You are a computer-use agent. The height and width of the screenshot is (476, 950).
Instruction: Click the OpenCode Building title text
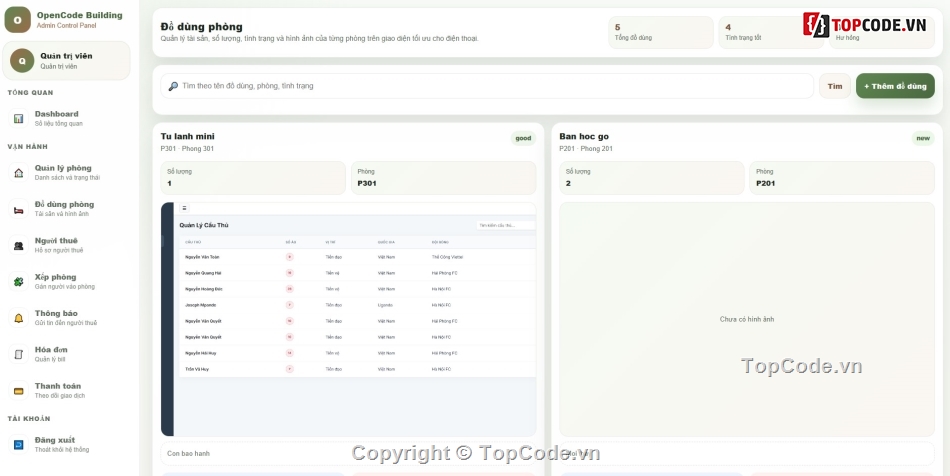79,15
